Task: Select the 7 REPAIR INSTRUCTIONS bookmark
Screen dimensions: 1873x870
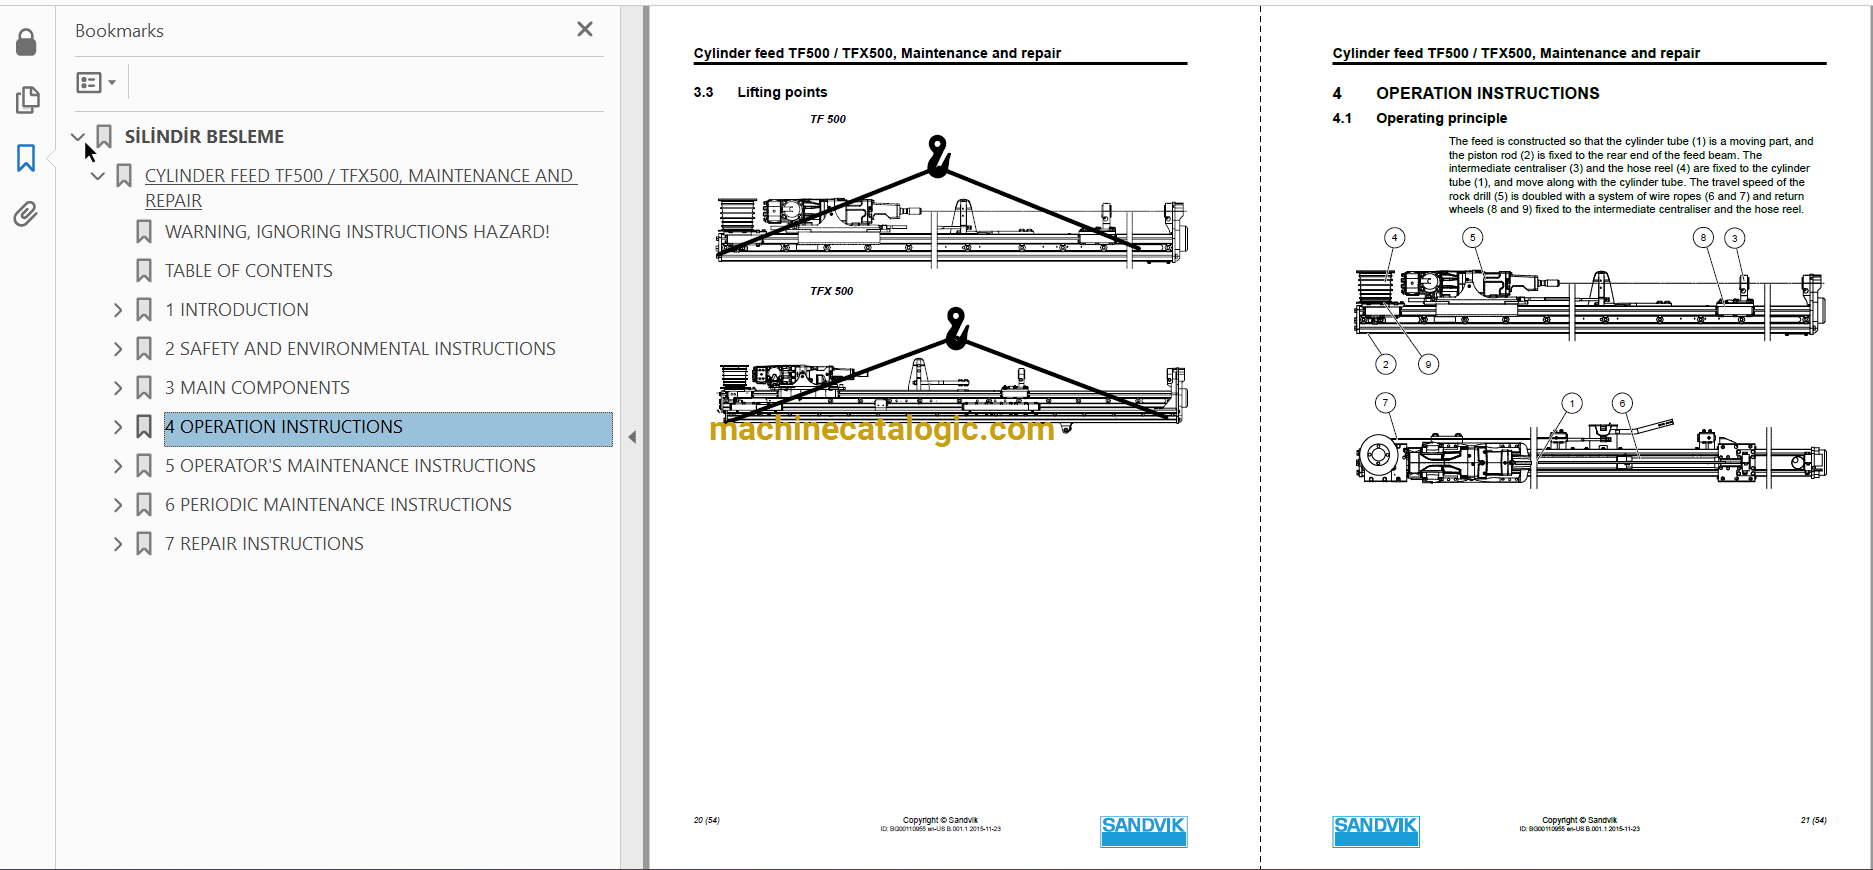Action: pyautogui.click(x=264, y=544)
